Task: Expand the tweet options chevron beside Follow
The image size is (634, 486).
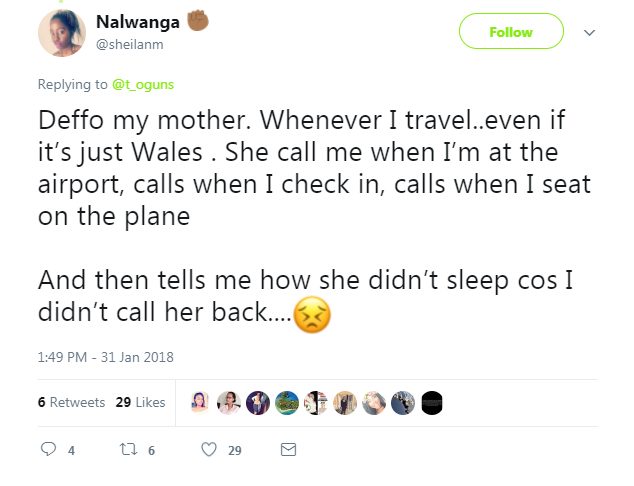Action: click(589, 32)
